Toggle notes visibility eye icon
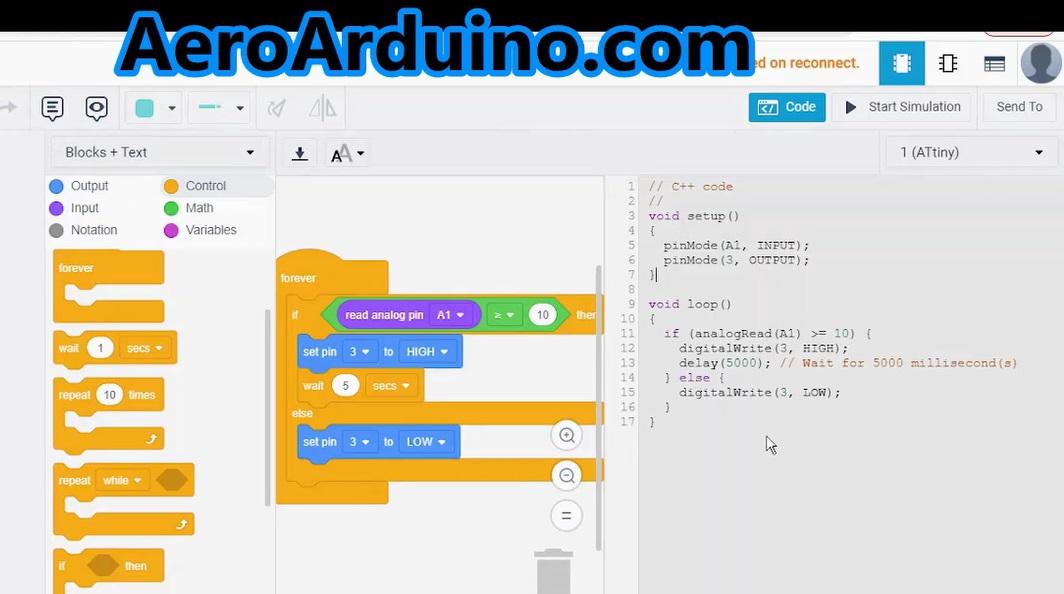Image resolution: width=1064 pixels, height=594 pixels. (96, 108)
